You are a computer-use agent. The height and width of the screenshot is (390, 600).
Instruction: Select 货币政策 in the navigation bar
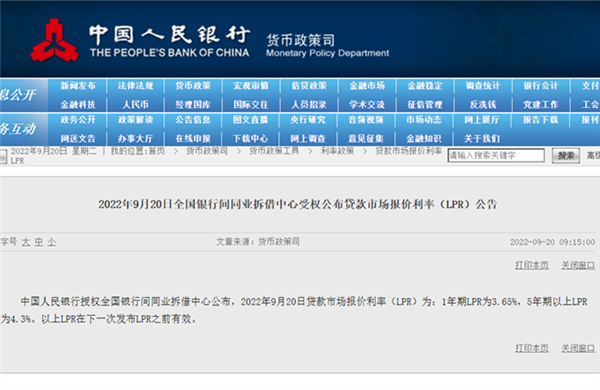coord(193,86)
